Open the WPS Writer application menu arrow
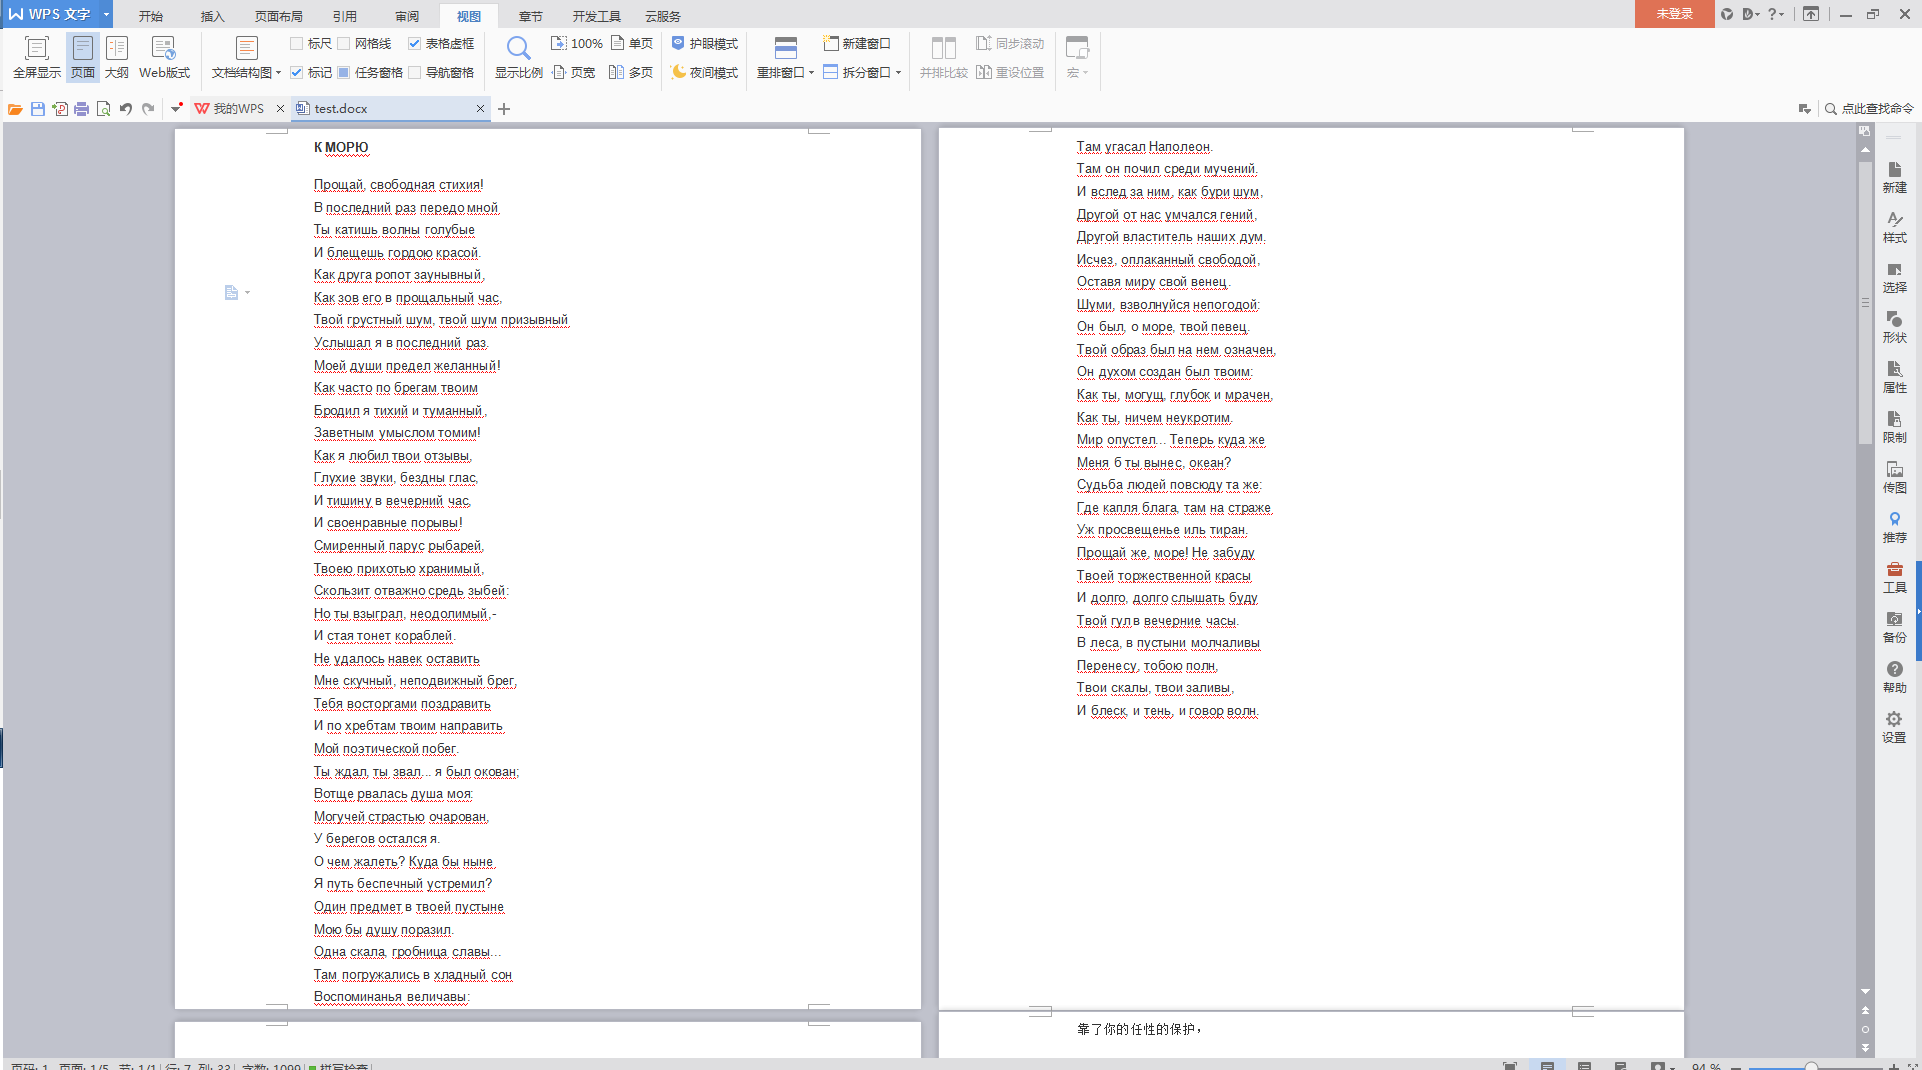Viewport: 1922px width, 1070px height. point(106,14)
